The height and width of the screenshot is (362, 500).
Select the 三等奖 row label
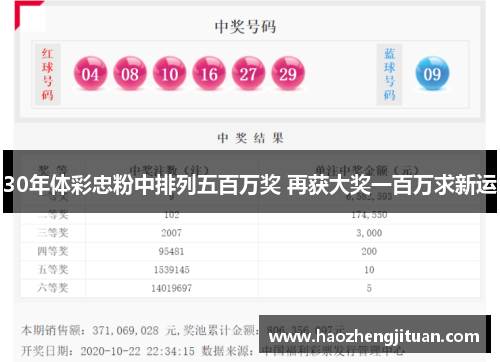[53, 233]
